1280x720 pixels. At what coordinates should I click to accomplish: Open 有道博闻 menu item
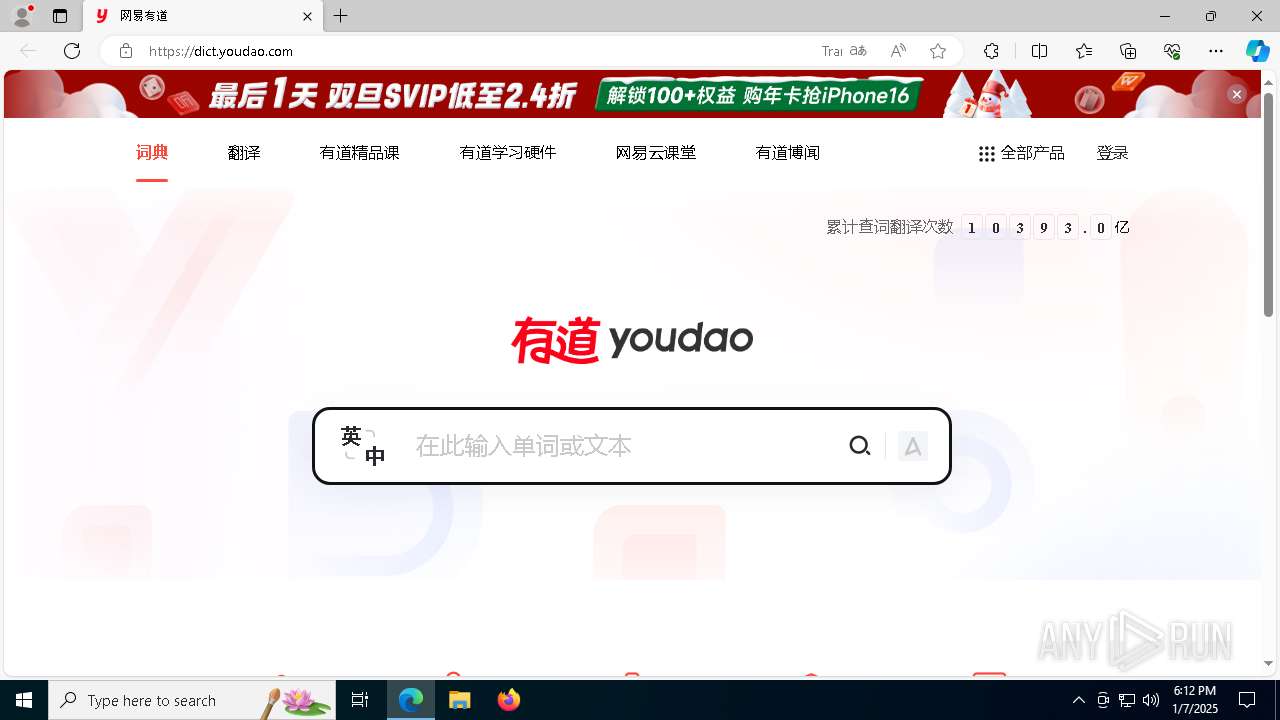[x=788, y=153]
